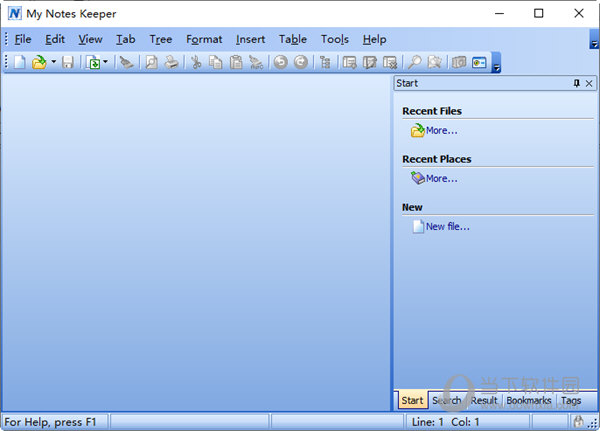Switch to the Bookmarks tab

(x=529, y=400)
